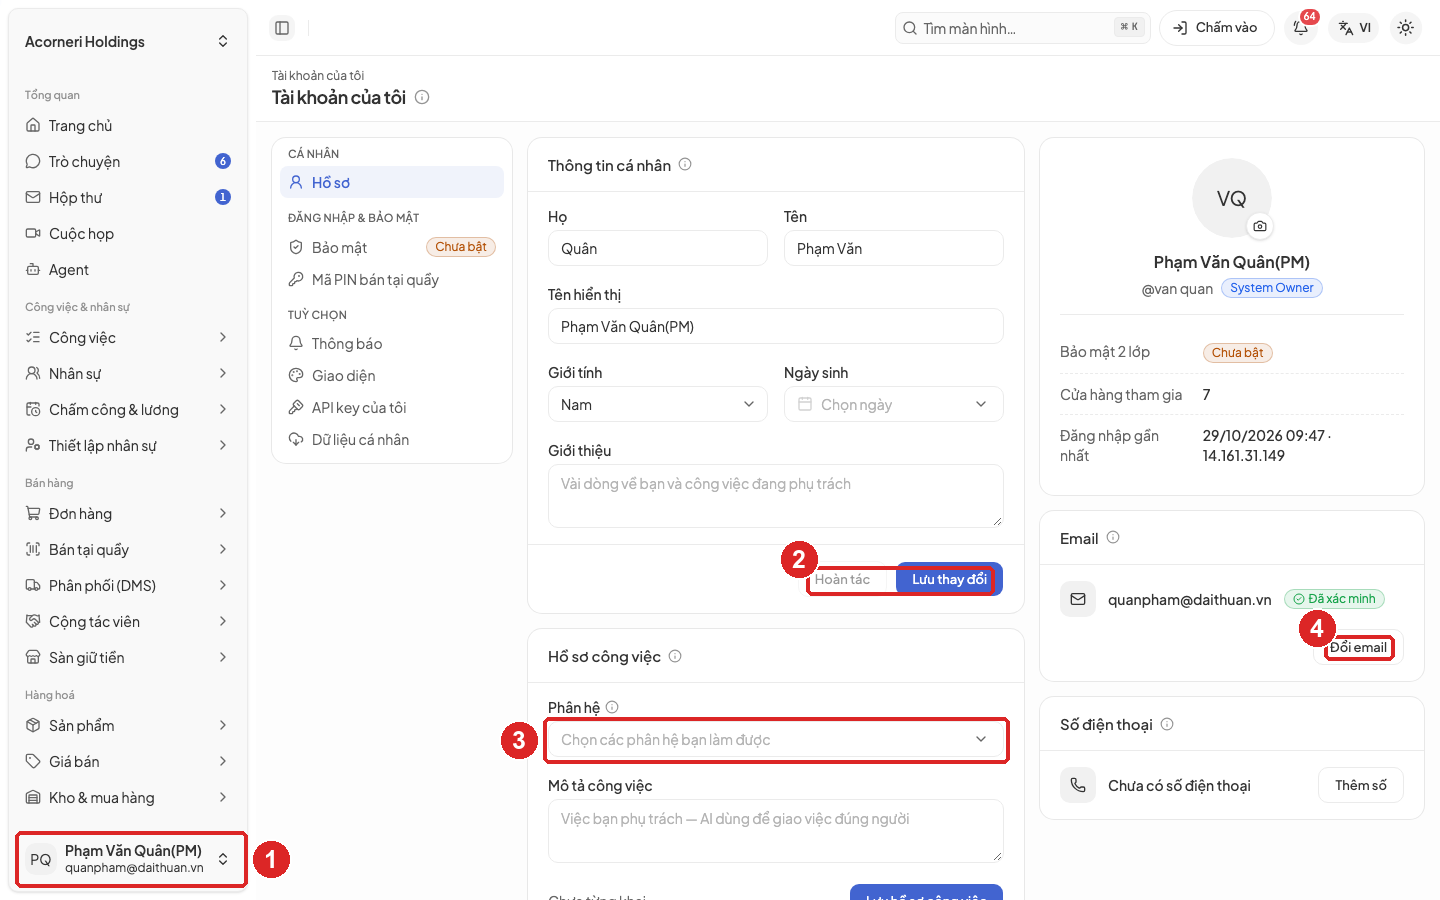The width and height of the screenshot is (1440, 900).
Task: Click the info icon next to Hồ sơ công việc
Action: point(675,656)
